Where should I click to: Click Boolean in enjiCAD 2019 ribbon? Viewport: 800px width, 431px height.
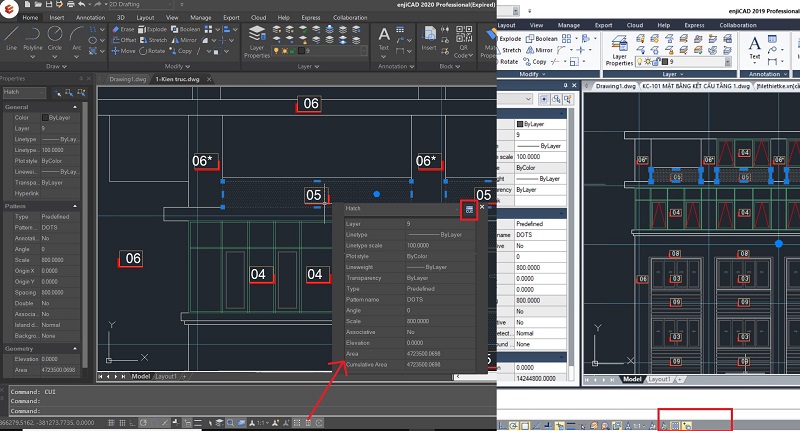[x=541, y=39]
